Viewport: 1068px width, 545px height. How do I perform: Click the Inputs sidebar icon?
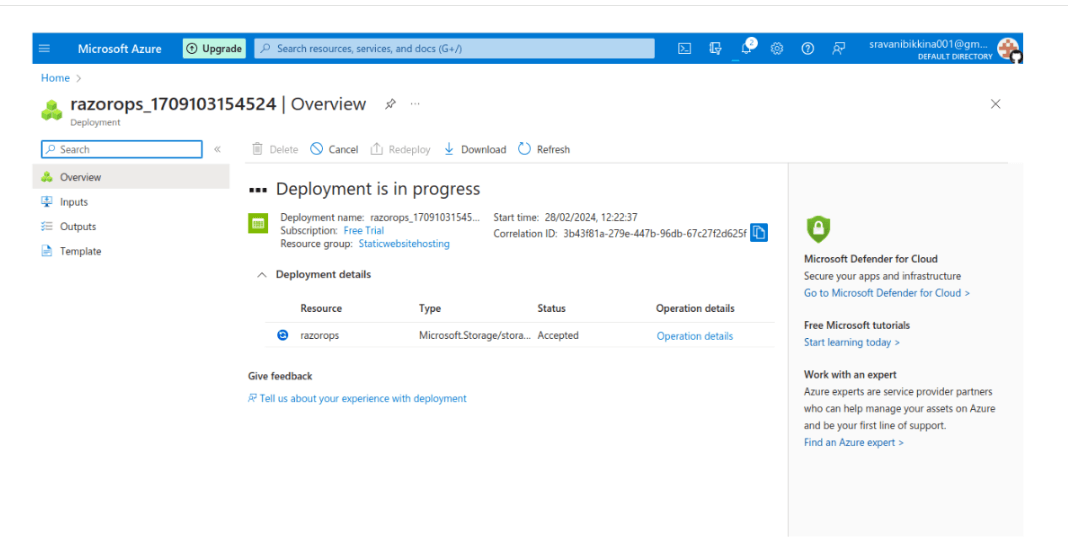pos(47,202)
